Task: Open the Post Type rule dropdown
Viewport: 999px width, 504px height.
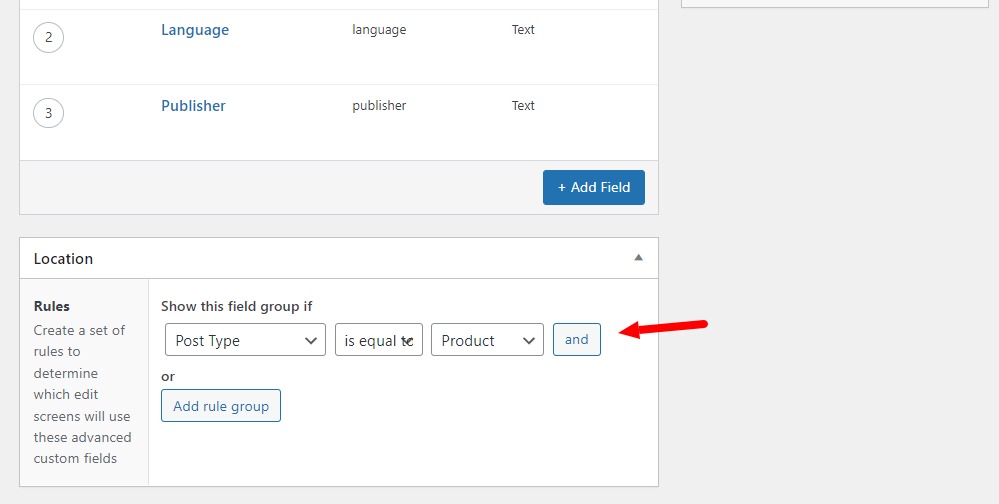Action: tap(245, 340)
